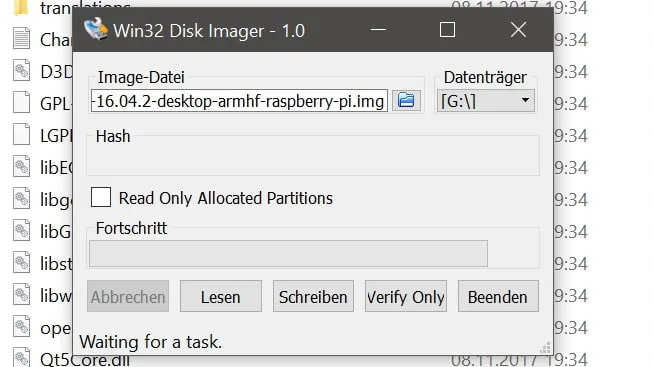The image size is (653, 367).
Task: Select the translations folder icon
Action: [x=21, y=7]
